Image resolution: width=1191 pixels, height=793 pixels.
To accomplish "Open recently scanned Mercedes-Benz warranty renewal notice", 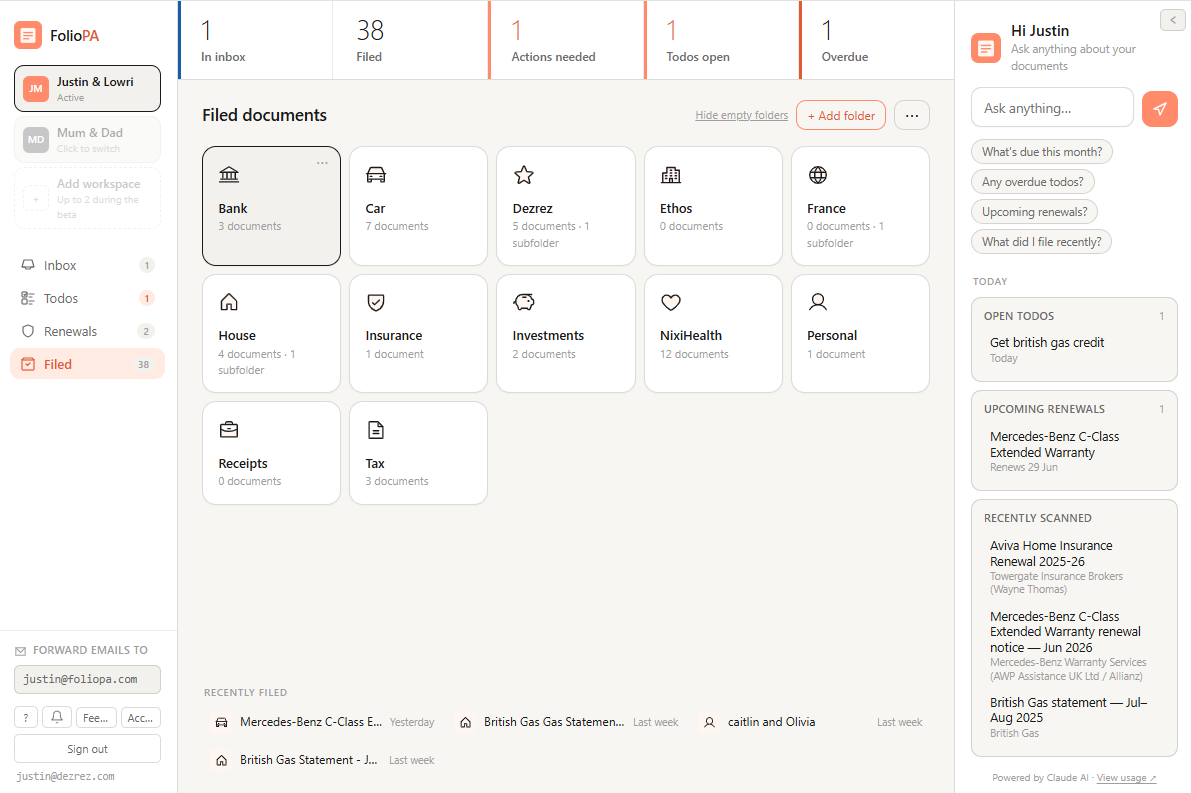I will pyautogui.click(x=1074, y=646).
